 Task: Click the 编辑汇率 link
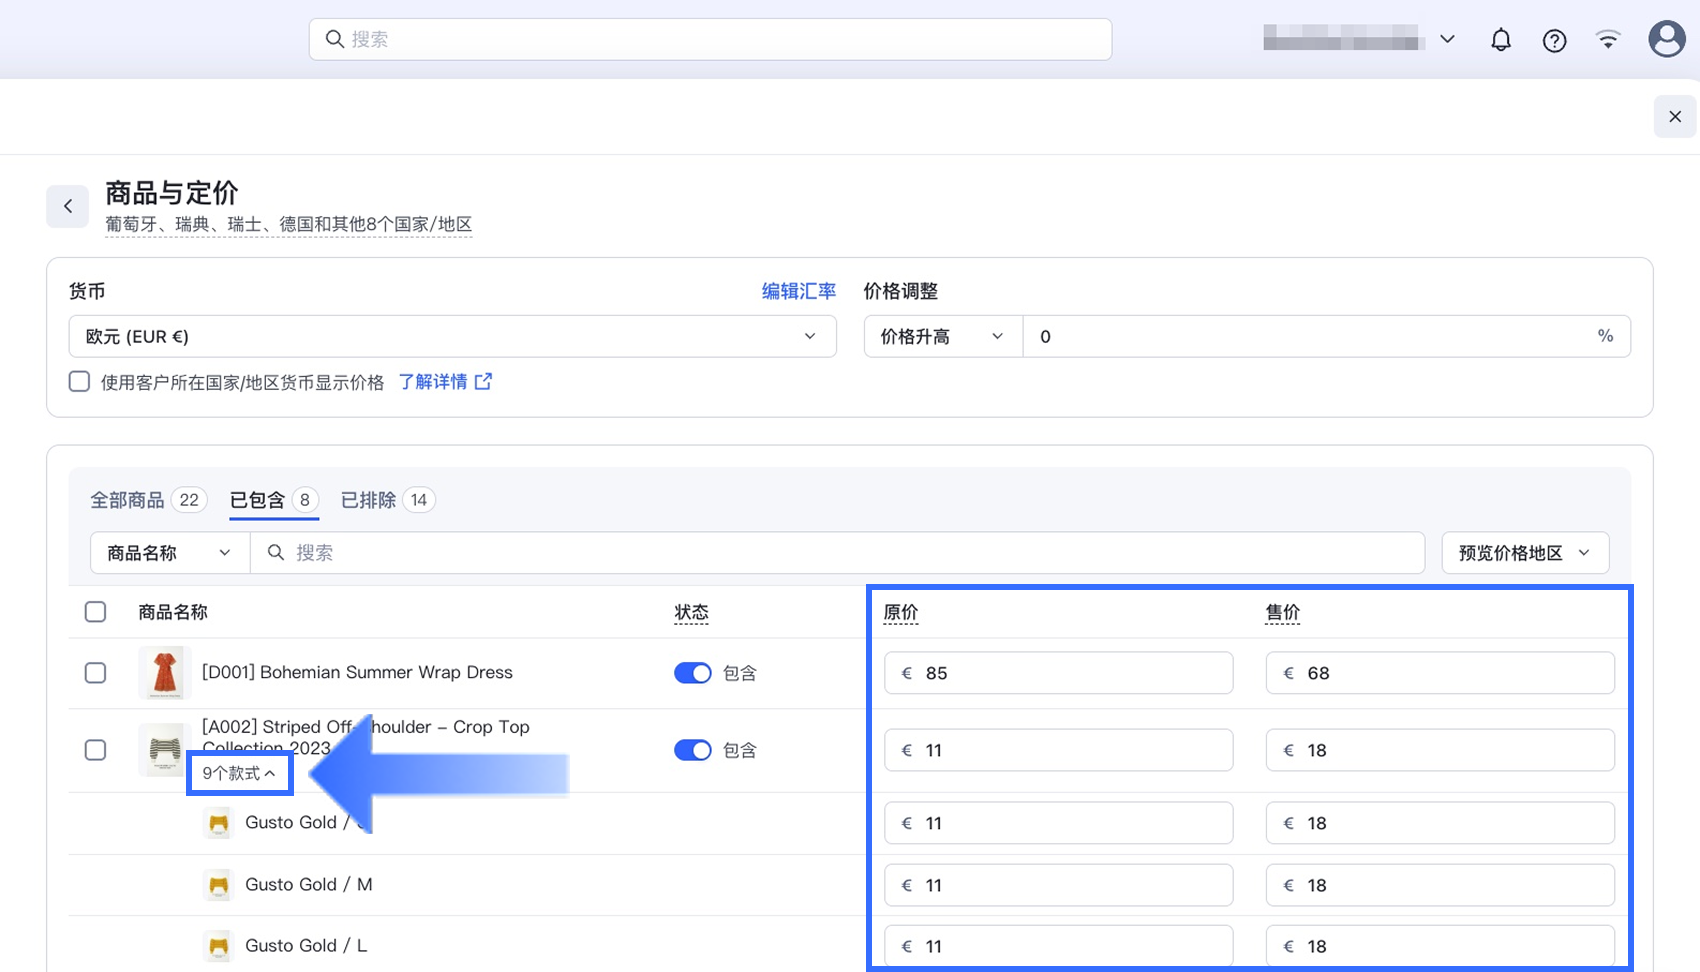point(798,291)
